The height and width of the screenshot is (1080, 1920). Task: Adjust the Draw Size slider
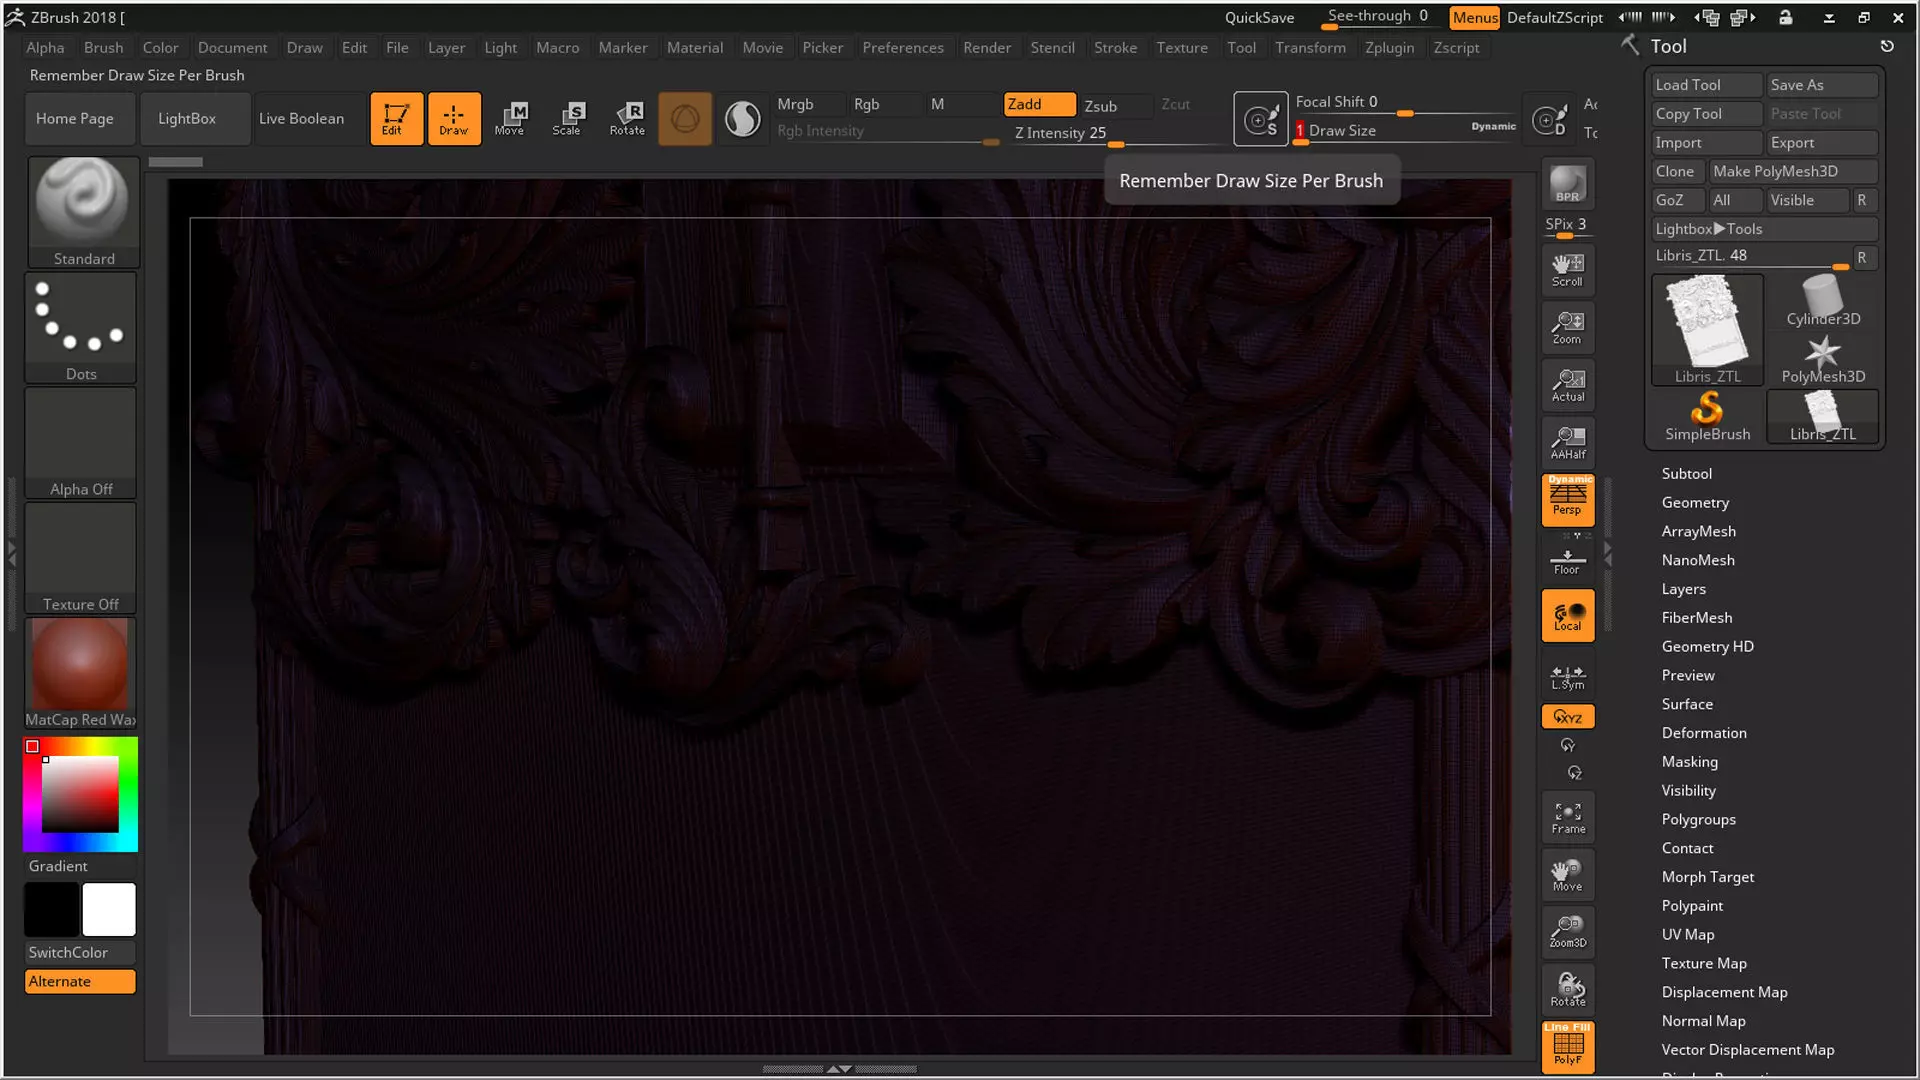(x=1404, y=132)
